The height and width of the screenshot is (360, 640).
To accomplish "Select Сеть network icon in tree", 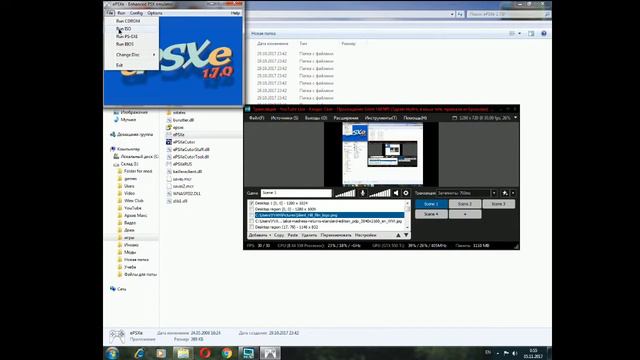I will tap(113, 289).
